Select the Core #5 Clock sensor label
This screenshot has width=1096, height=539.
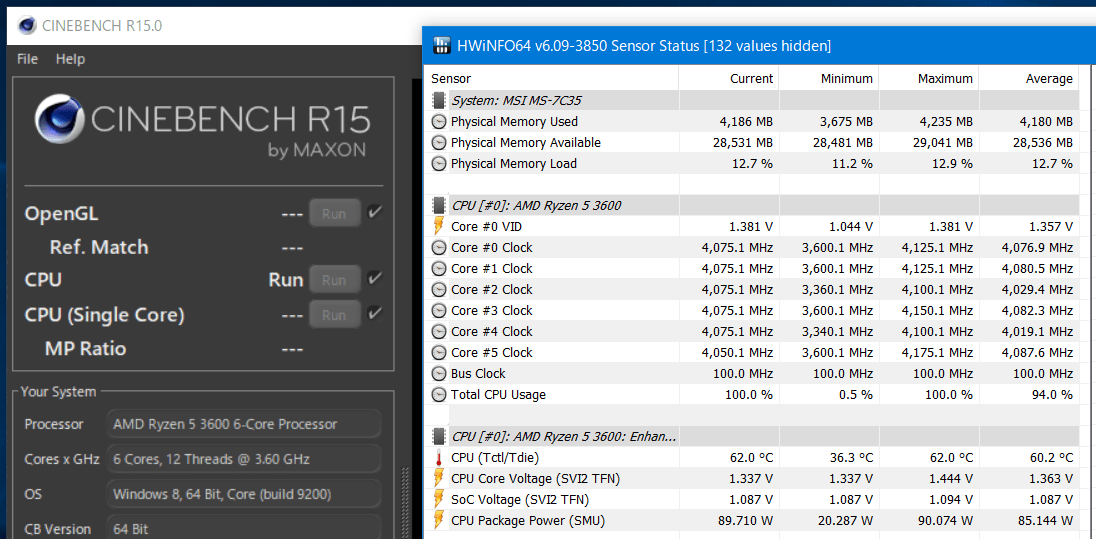(492, 352)
